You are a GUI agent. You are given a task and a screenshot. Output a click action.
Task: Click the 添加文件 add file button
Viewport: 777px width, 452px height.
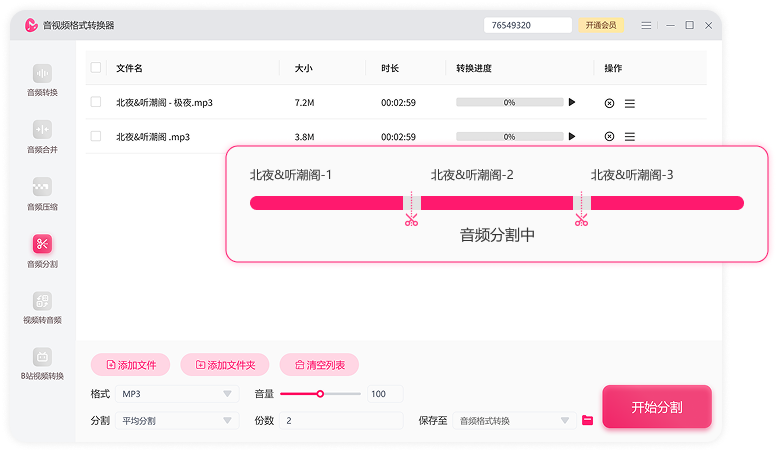coord(130,365)
